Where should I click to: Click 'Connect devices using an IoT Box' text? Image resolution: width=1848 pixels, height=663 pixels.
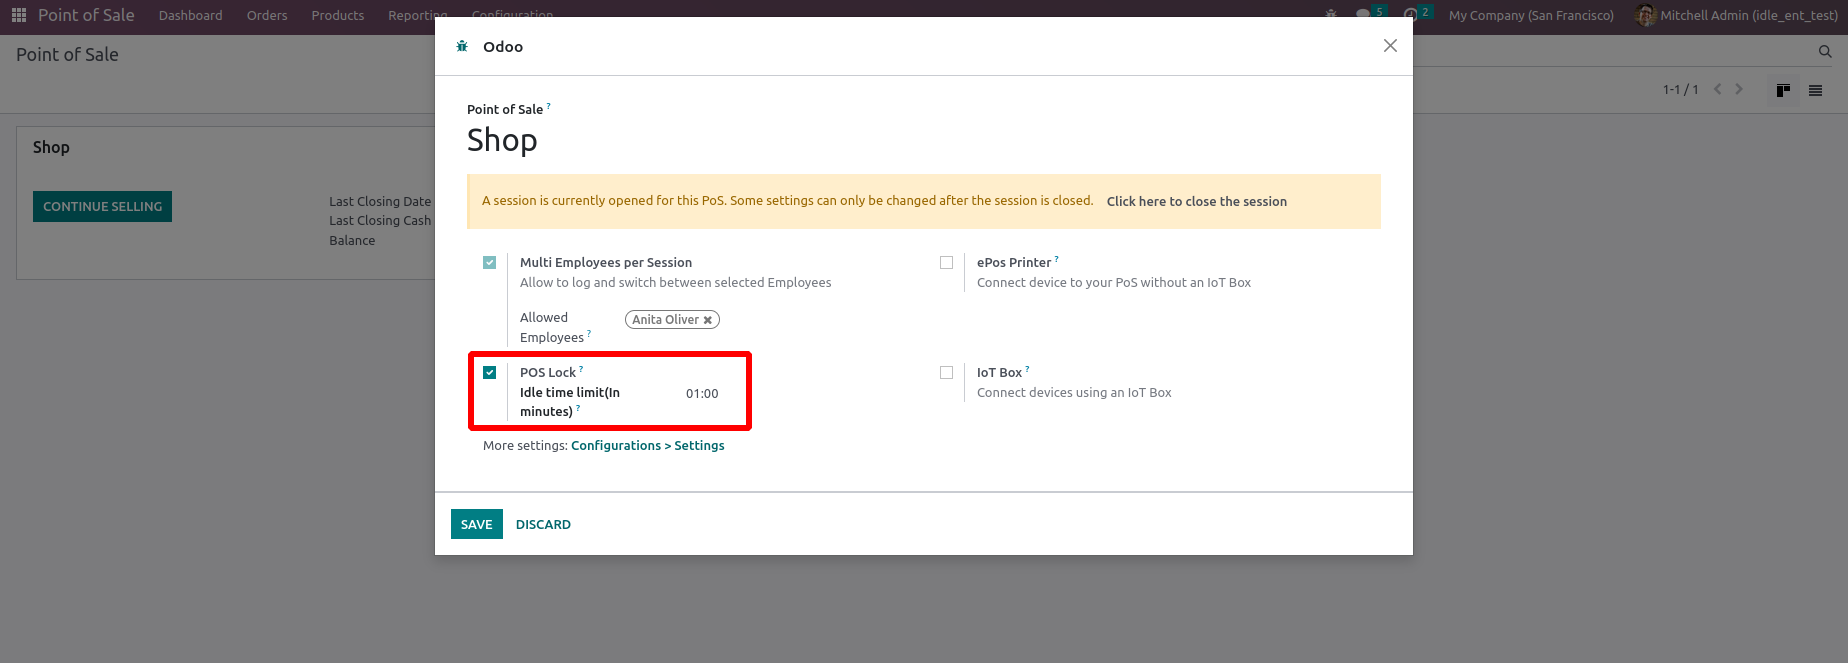pyautogui.click(x=1074, y=393)
